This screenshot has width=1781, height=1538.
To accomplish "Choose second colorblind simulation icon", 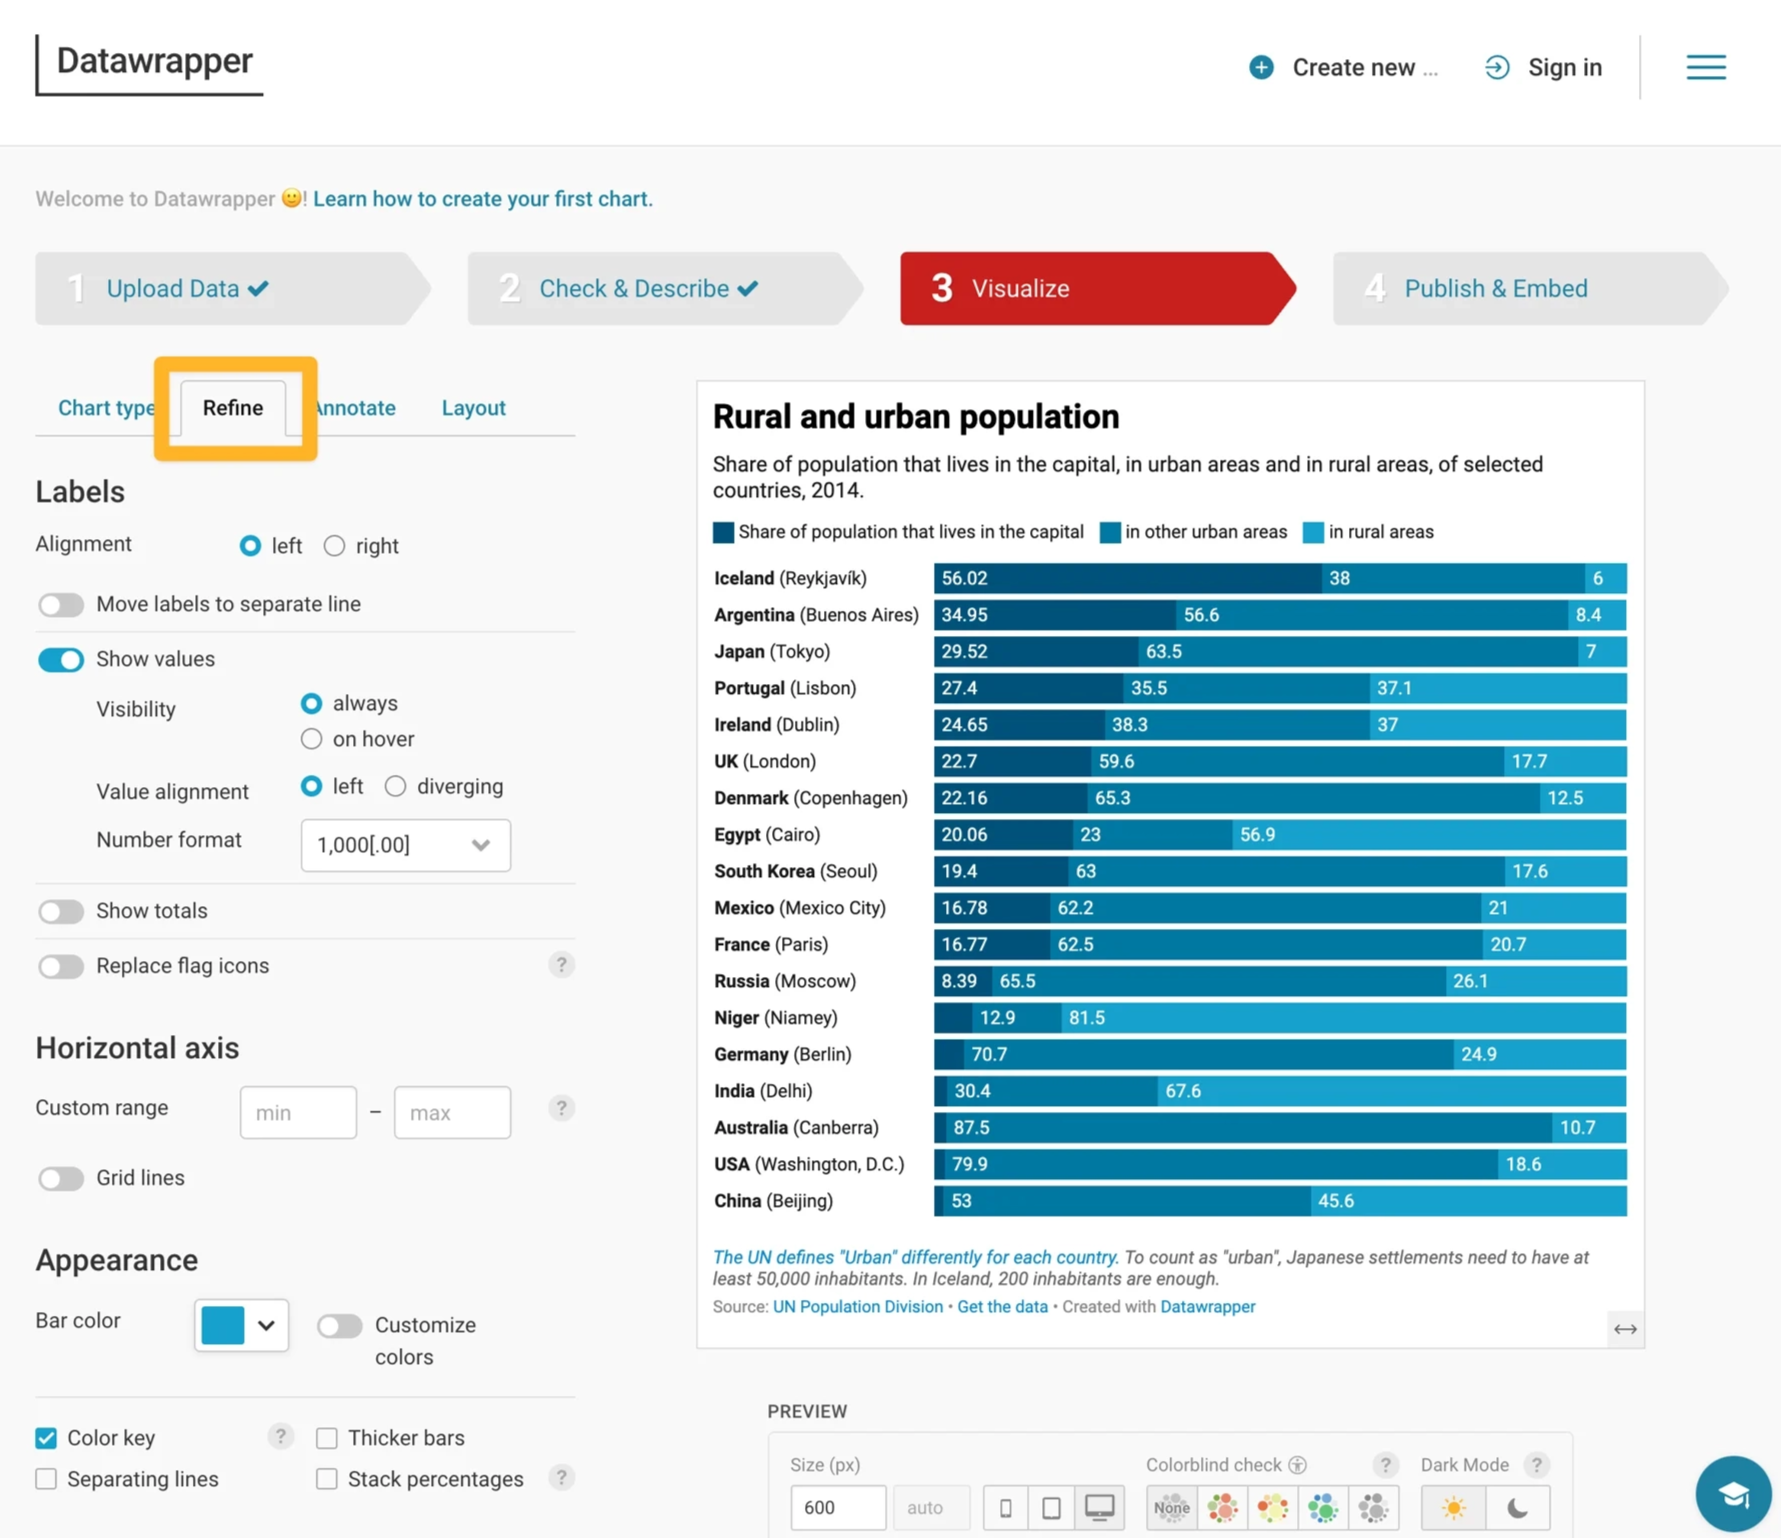I will pyautogui.click(x=1222, y=1507).
